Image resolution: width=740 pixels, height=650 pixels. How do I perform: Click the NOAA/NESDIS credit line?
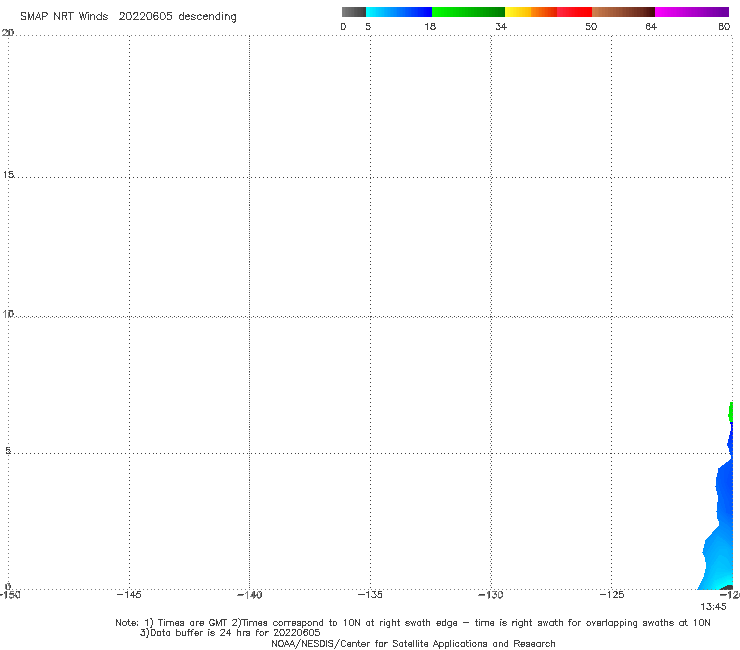[x=413, y=644]
